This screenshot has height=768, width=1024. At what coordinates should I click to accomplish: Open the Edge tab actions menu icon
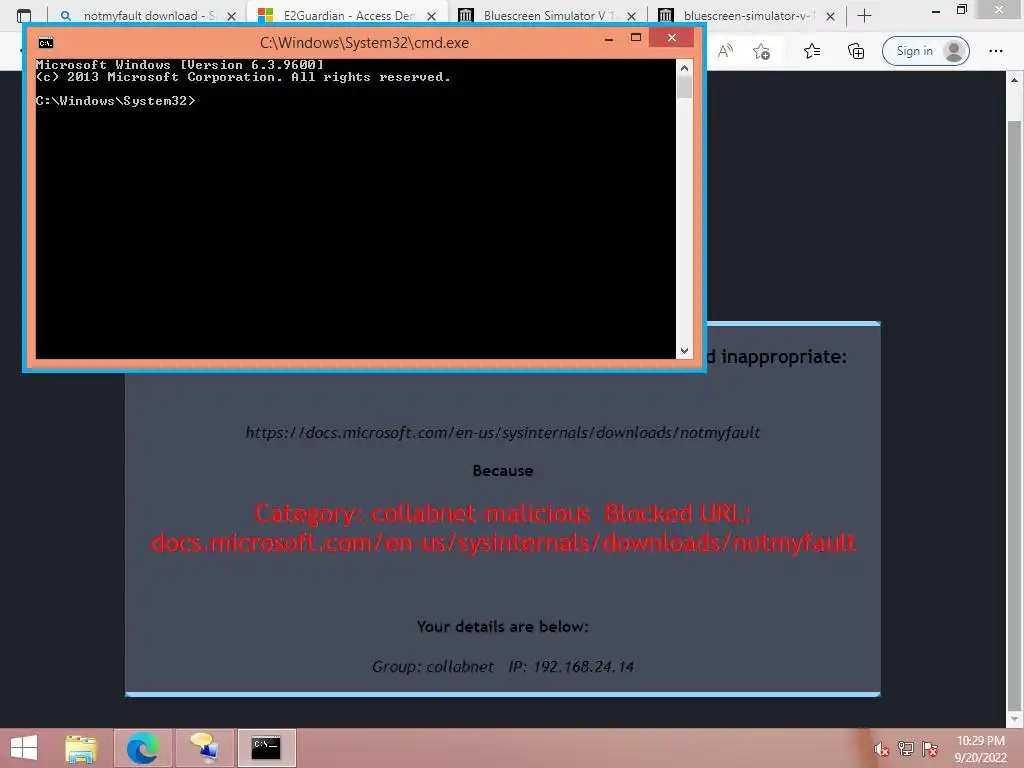click(x=24, y=15)
